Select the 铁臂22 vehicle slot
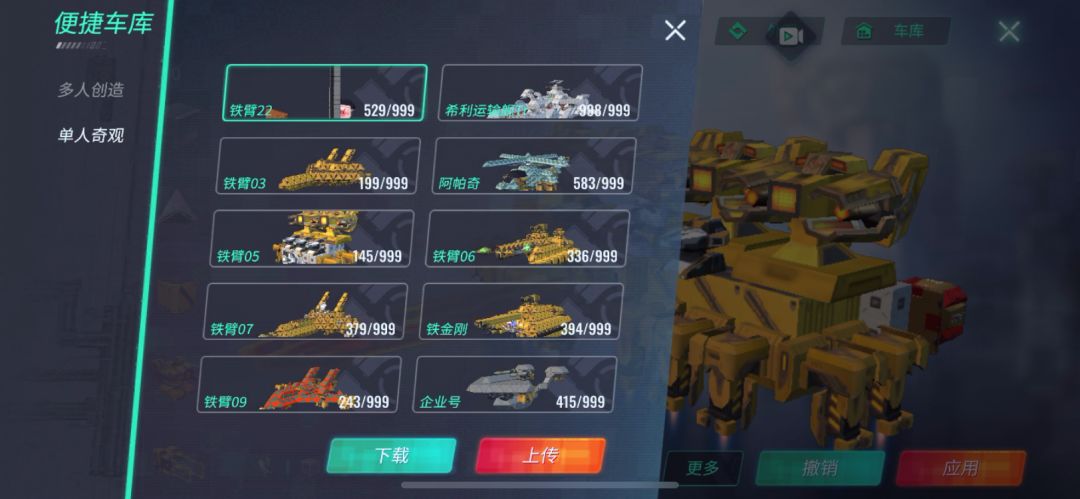This screenshot has height=499, width=1080. 324,93
